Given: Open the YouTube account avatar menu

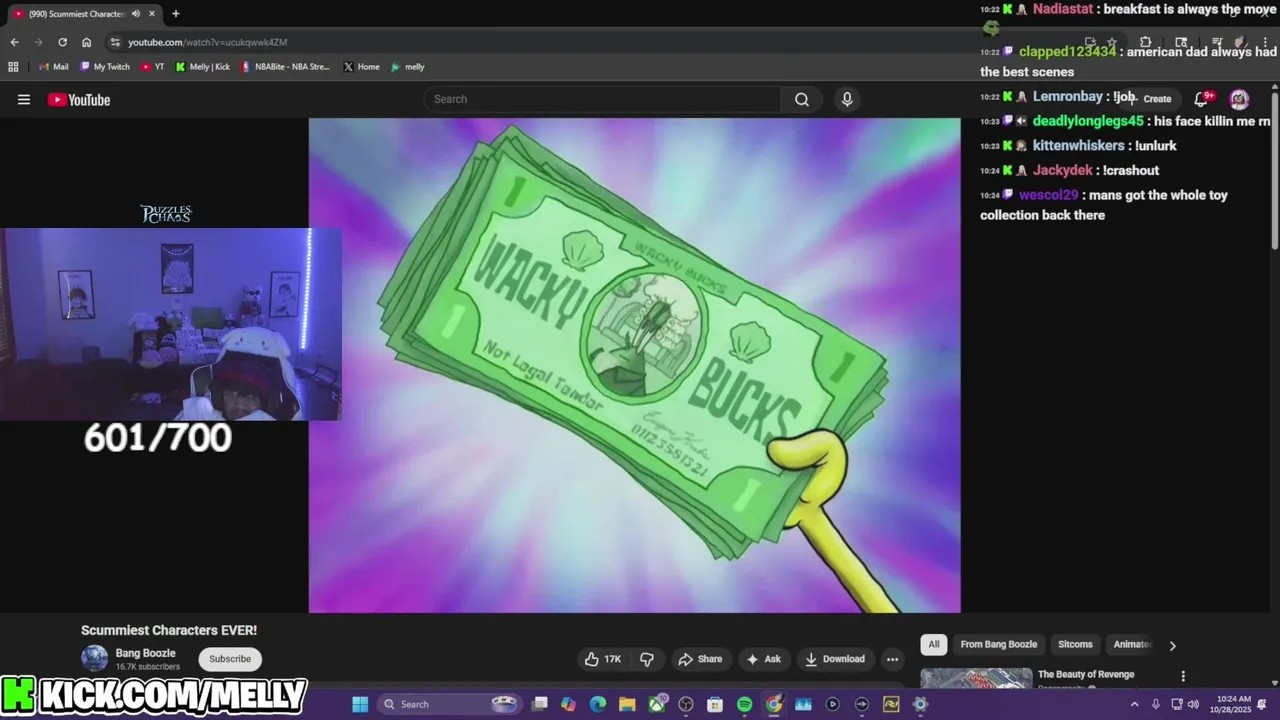Looking at the screenshot, I should (x=1239, y=99).
